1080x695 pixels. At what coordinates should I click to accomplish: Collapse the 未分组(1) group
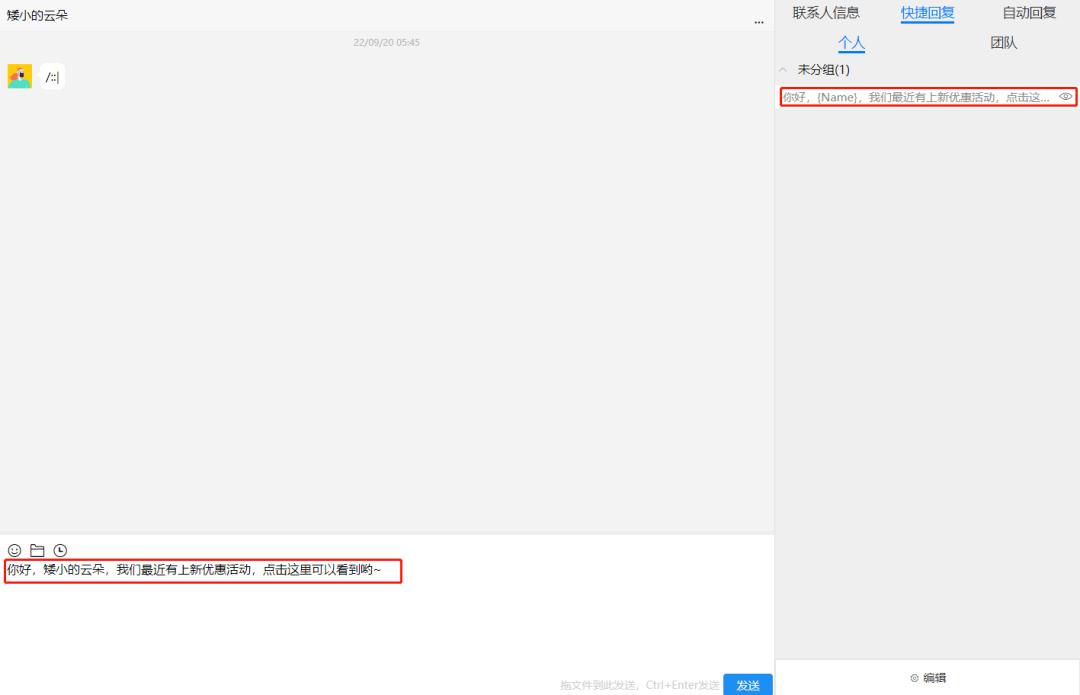pos(783,69)
